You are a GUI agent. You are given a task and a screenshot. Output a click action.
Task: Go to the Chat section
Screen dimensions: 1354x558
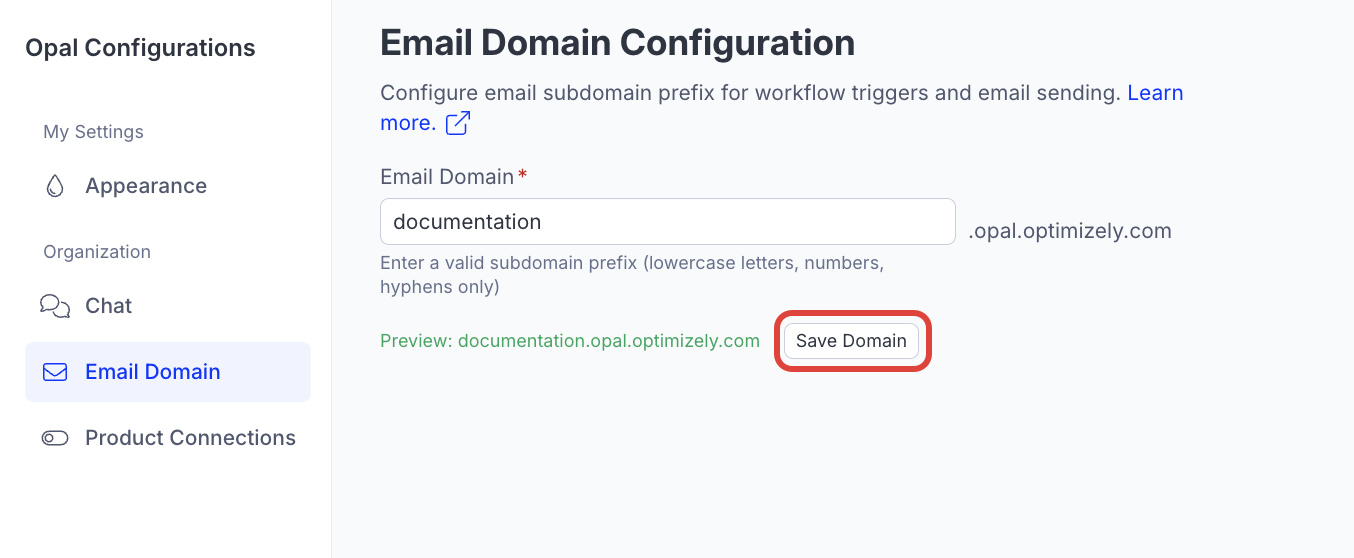(x=108, y=306)
